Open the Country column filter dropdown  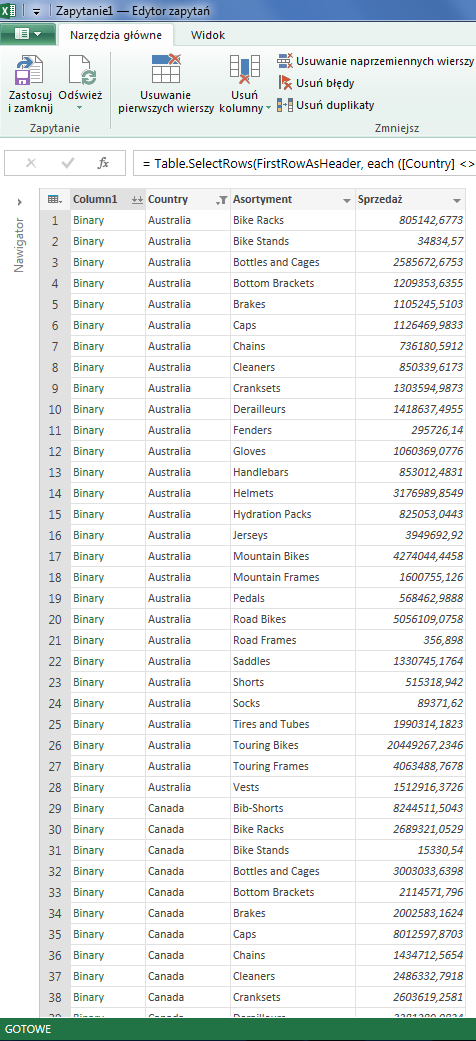point(222,200)
